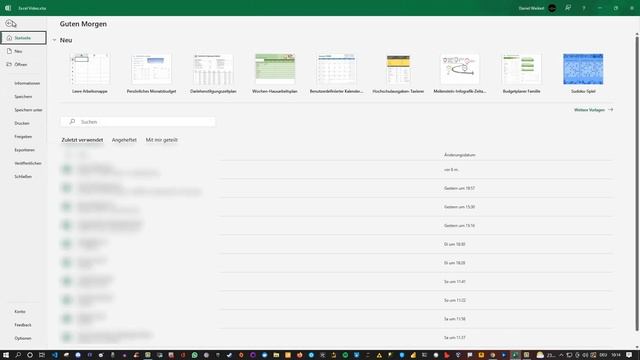Click the feedback icon in the title bar

coord(568,8)
